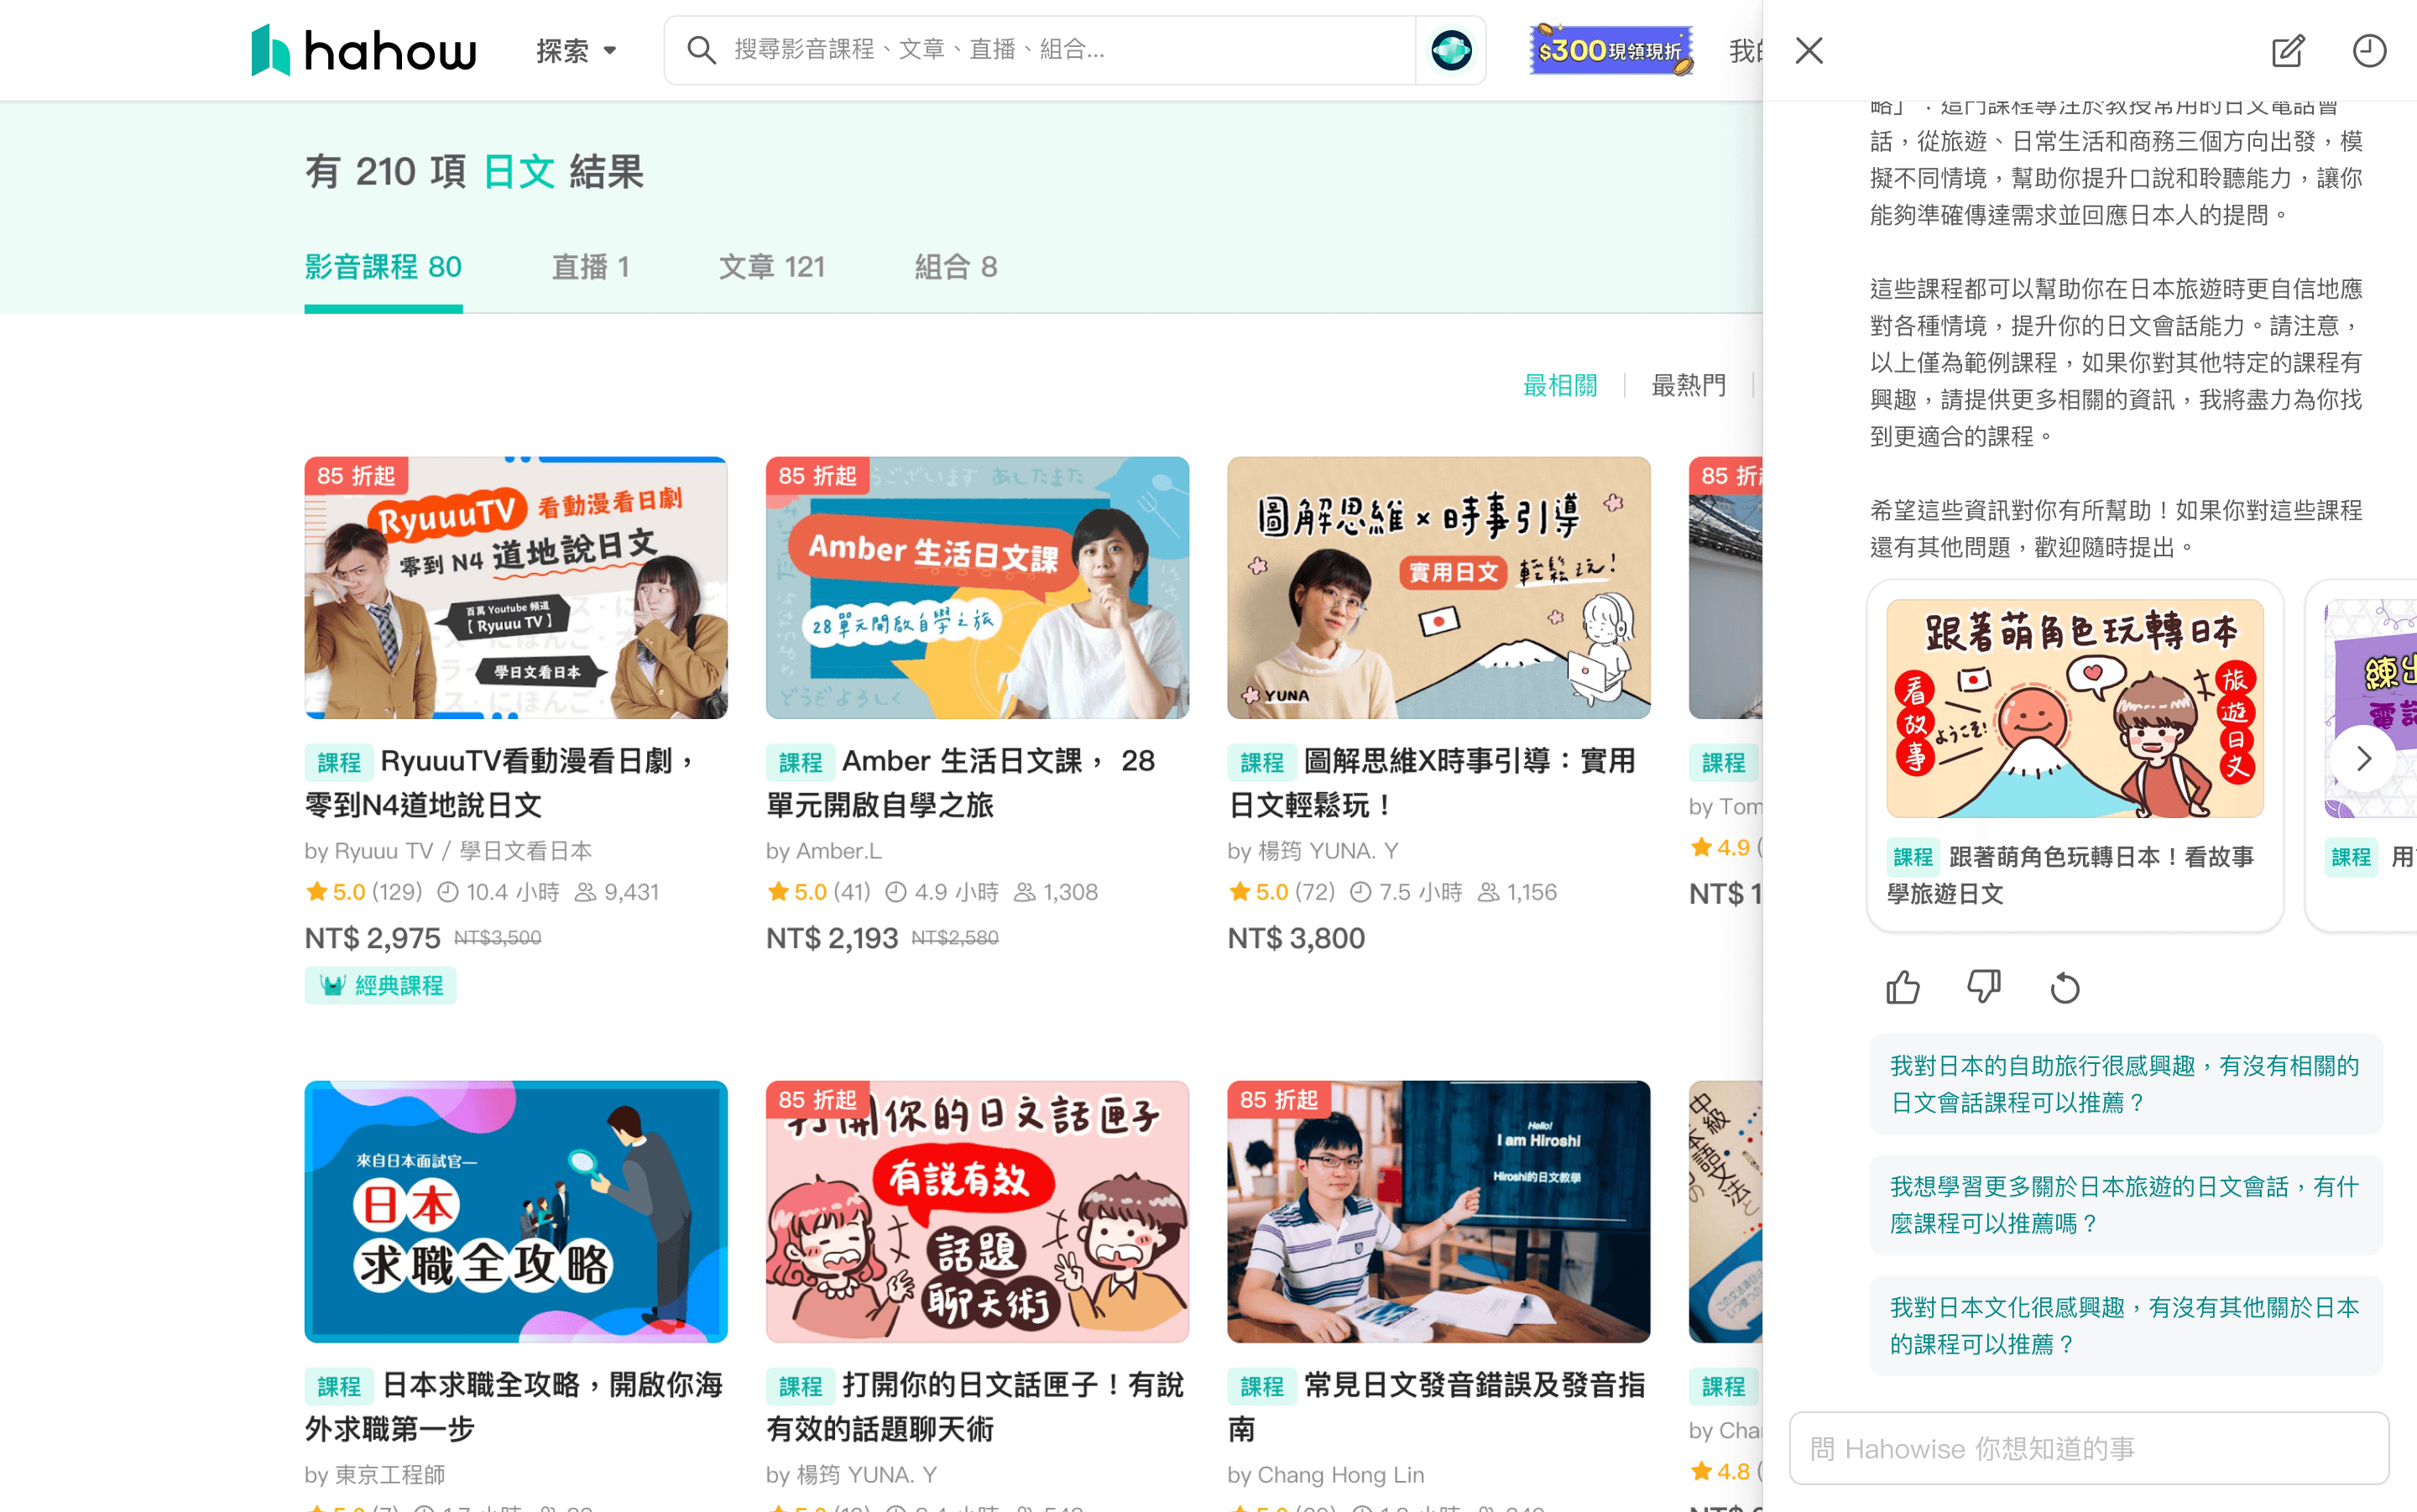
Task: Open the Amber 生活日文課 course thumbnail
Action: coord(977,587)
